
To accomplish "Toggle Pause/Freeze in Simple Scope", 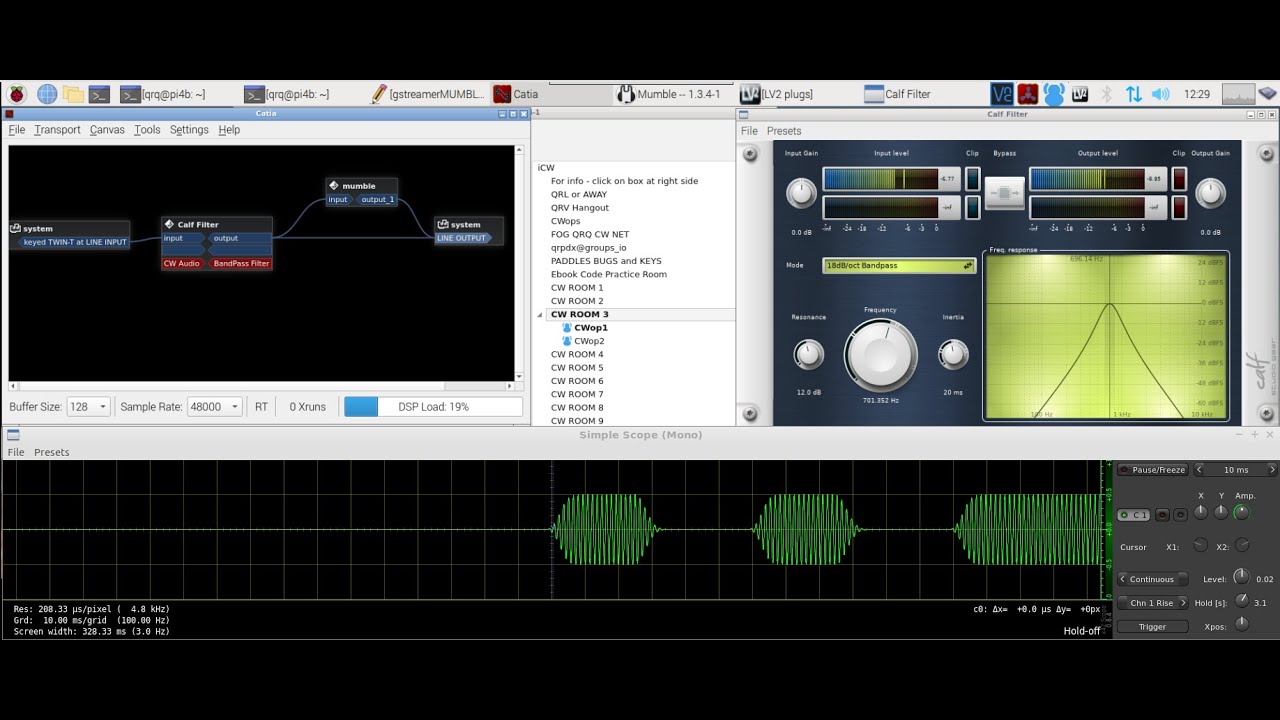I will click(1151, 470).
